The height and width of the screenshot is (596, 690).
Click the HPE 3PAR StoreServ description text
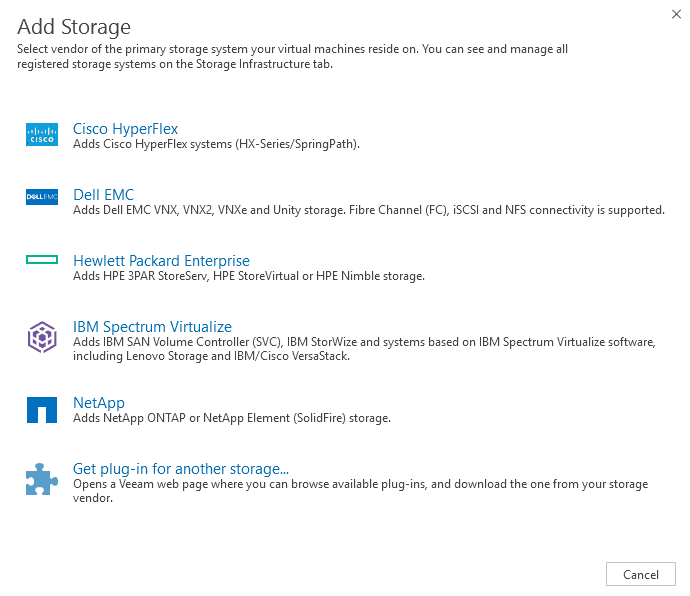pos(249,276)
